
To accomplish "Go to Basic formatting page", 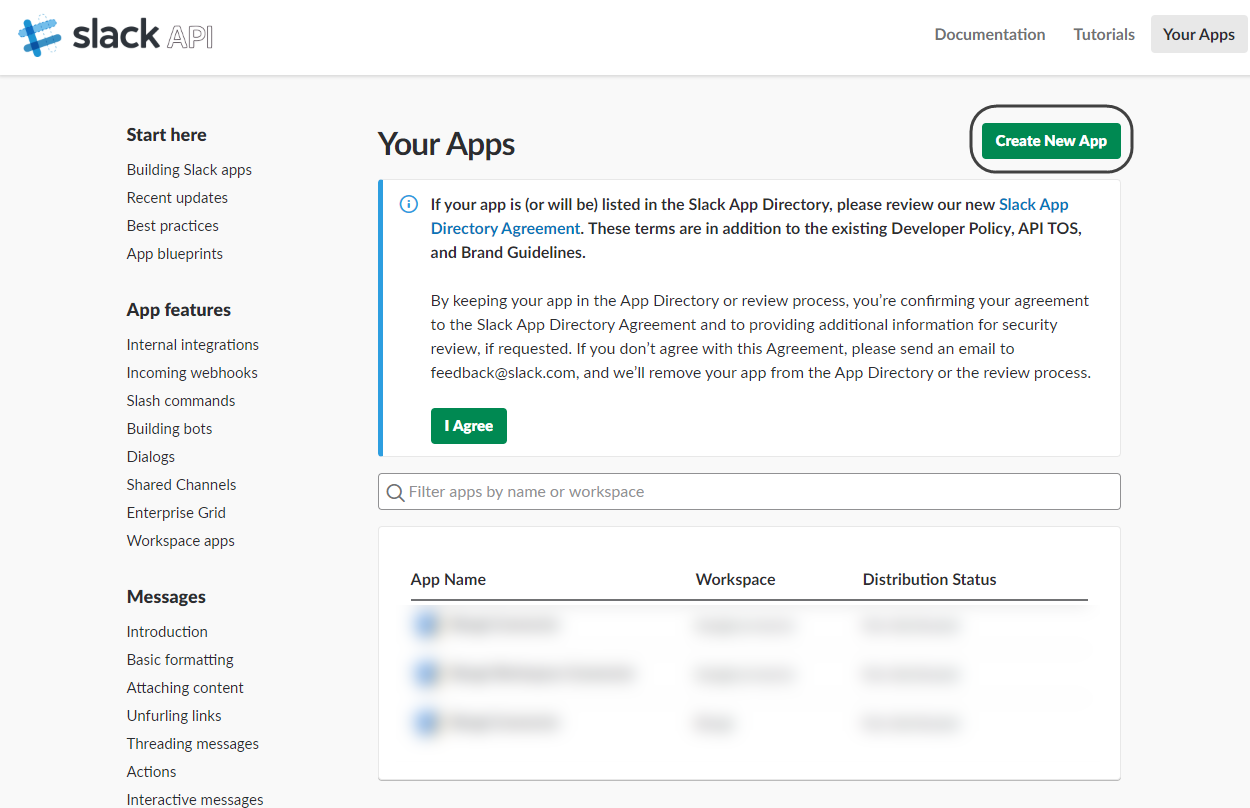I will click(x=180, y=660).
